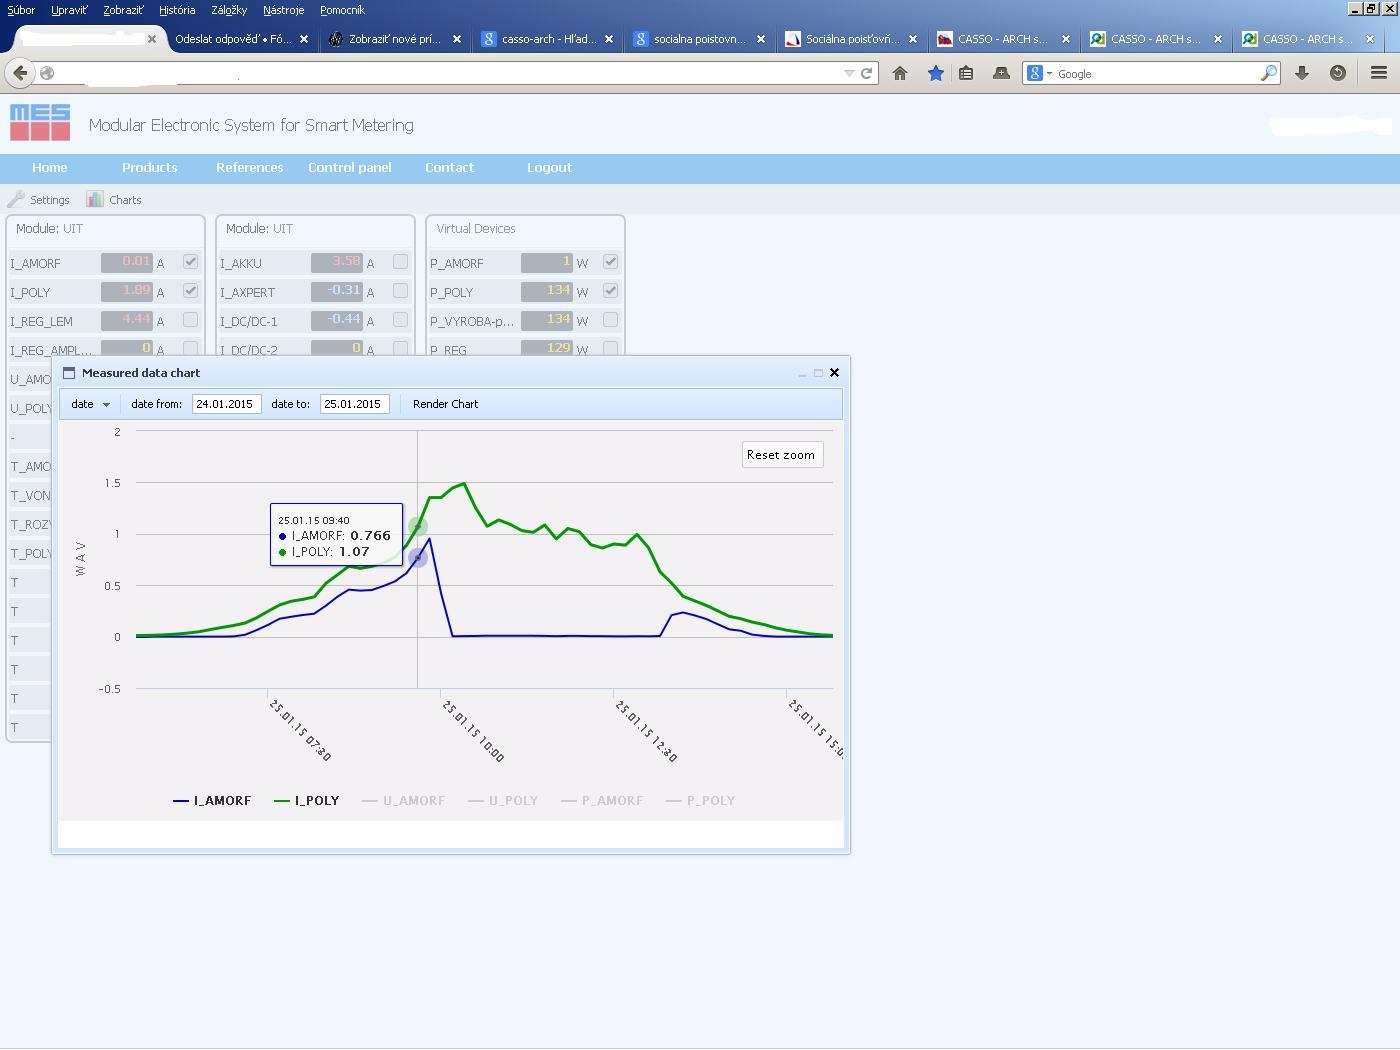
Task: Open the Google search engine selector dropdown
Action: click(x=1040, y=73)
